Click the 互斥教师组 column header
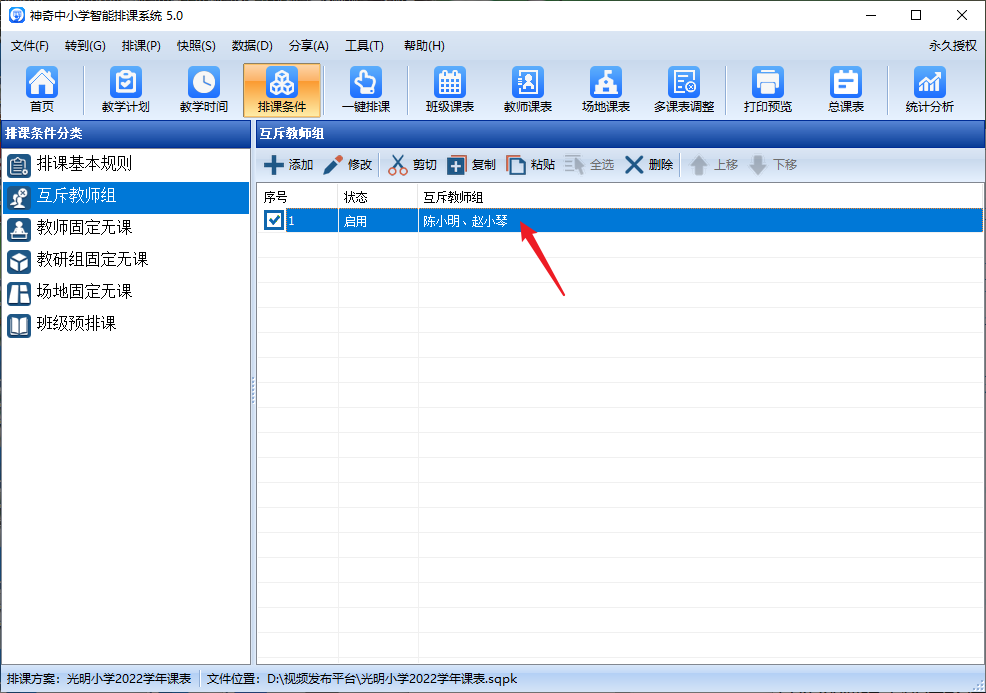The height and width of the screenshot is (693, 986). coord(700,197)
